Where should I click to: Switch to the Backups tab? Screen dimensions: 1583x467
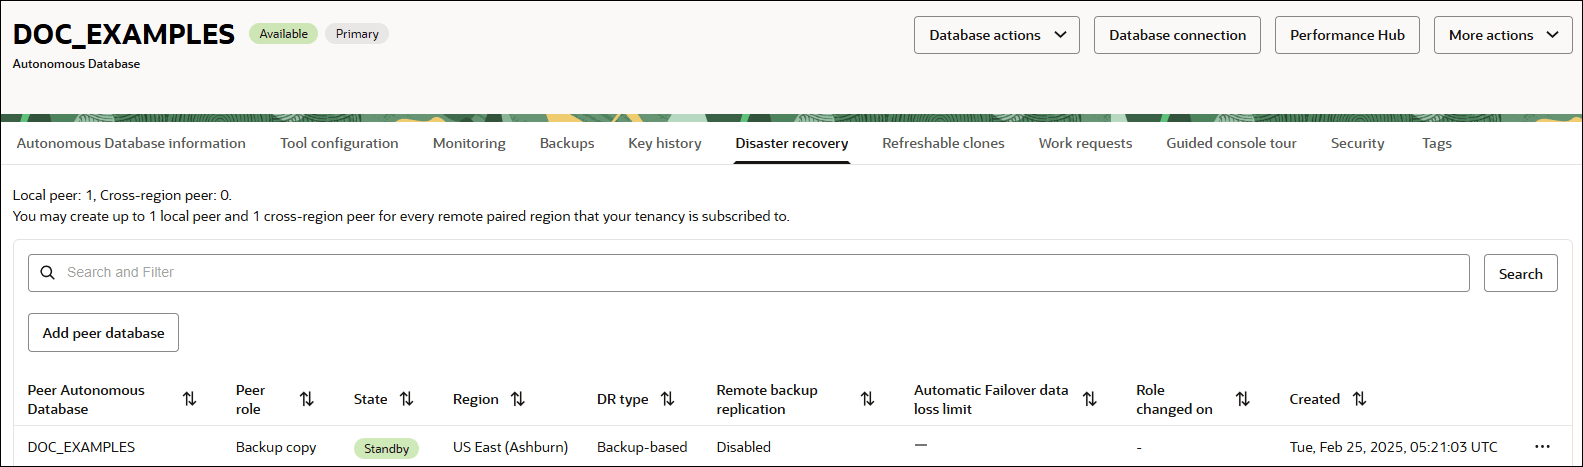[x=567, y=143]
